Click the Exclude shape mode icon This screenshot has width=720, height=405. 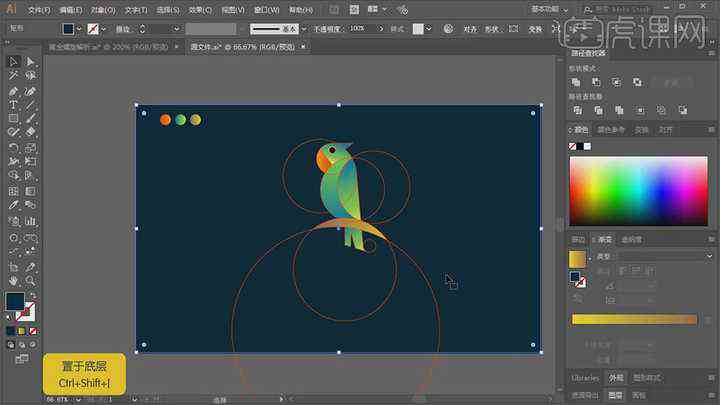pos(637,82)
